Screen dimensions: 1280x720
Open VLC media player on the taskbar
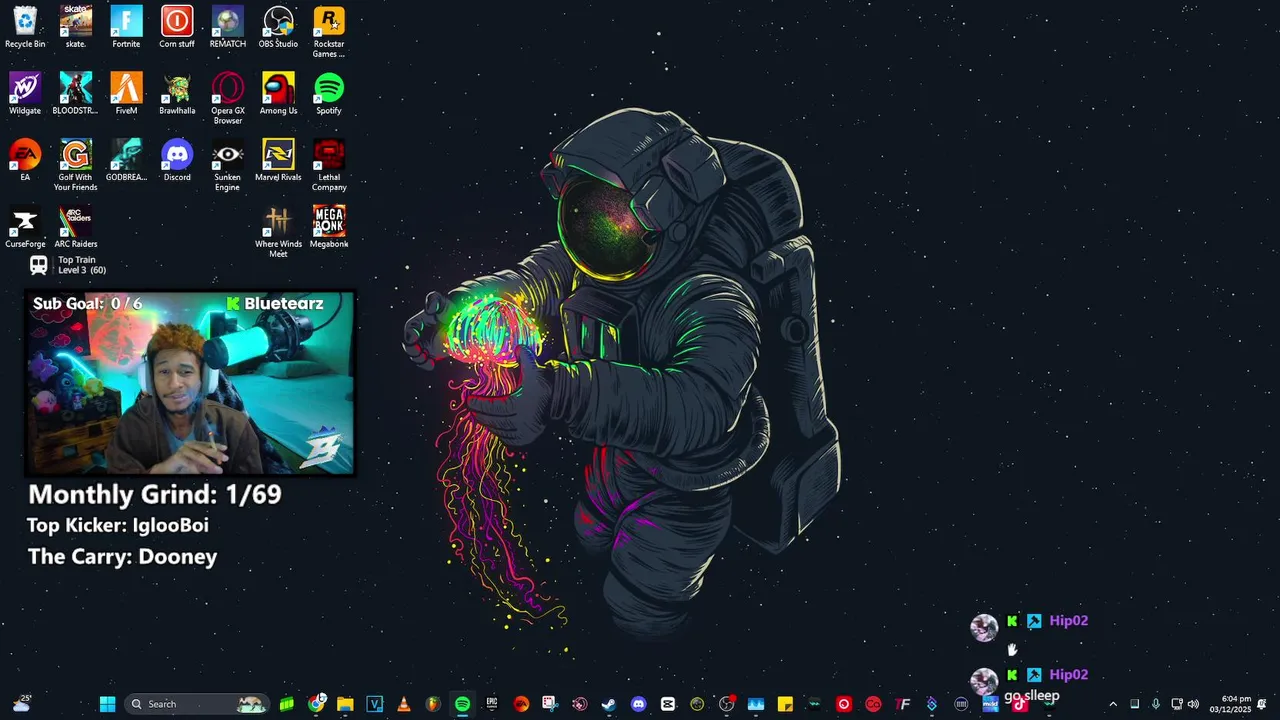click(403, 704)
